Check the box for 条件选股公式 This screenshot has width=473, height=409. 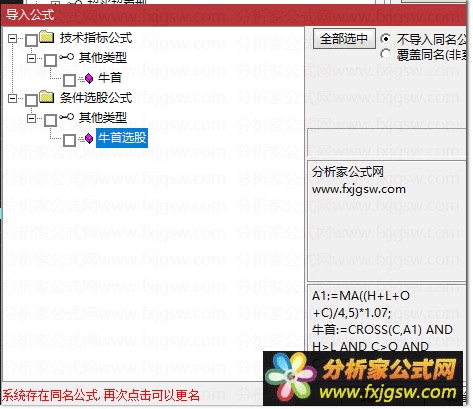pyautogui.click(x=32, y=100)
